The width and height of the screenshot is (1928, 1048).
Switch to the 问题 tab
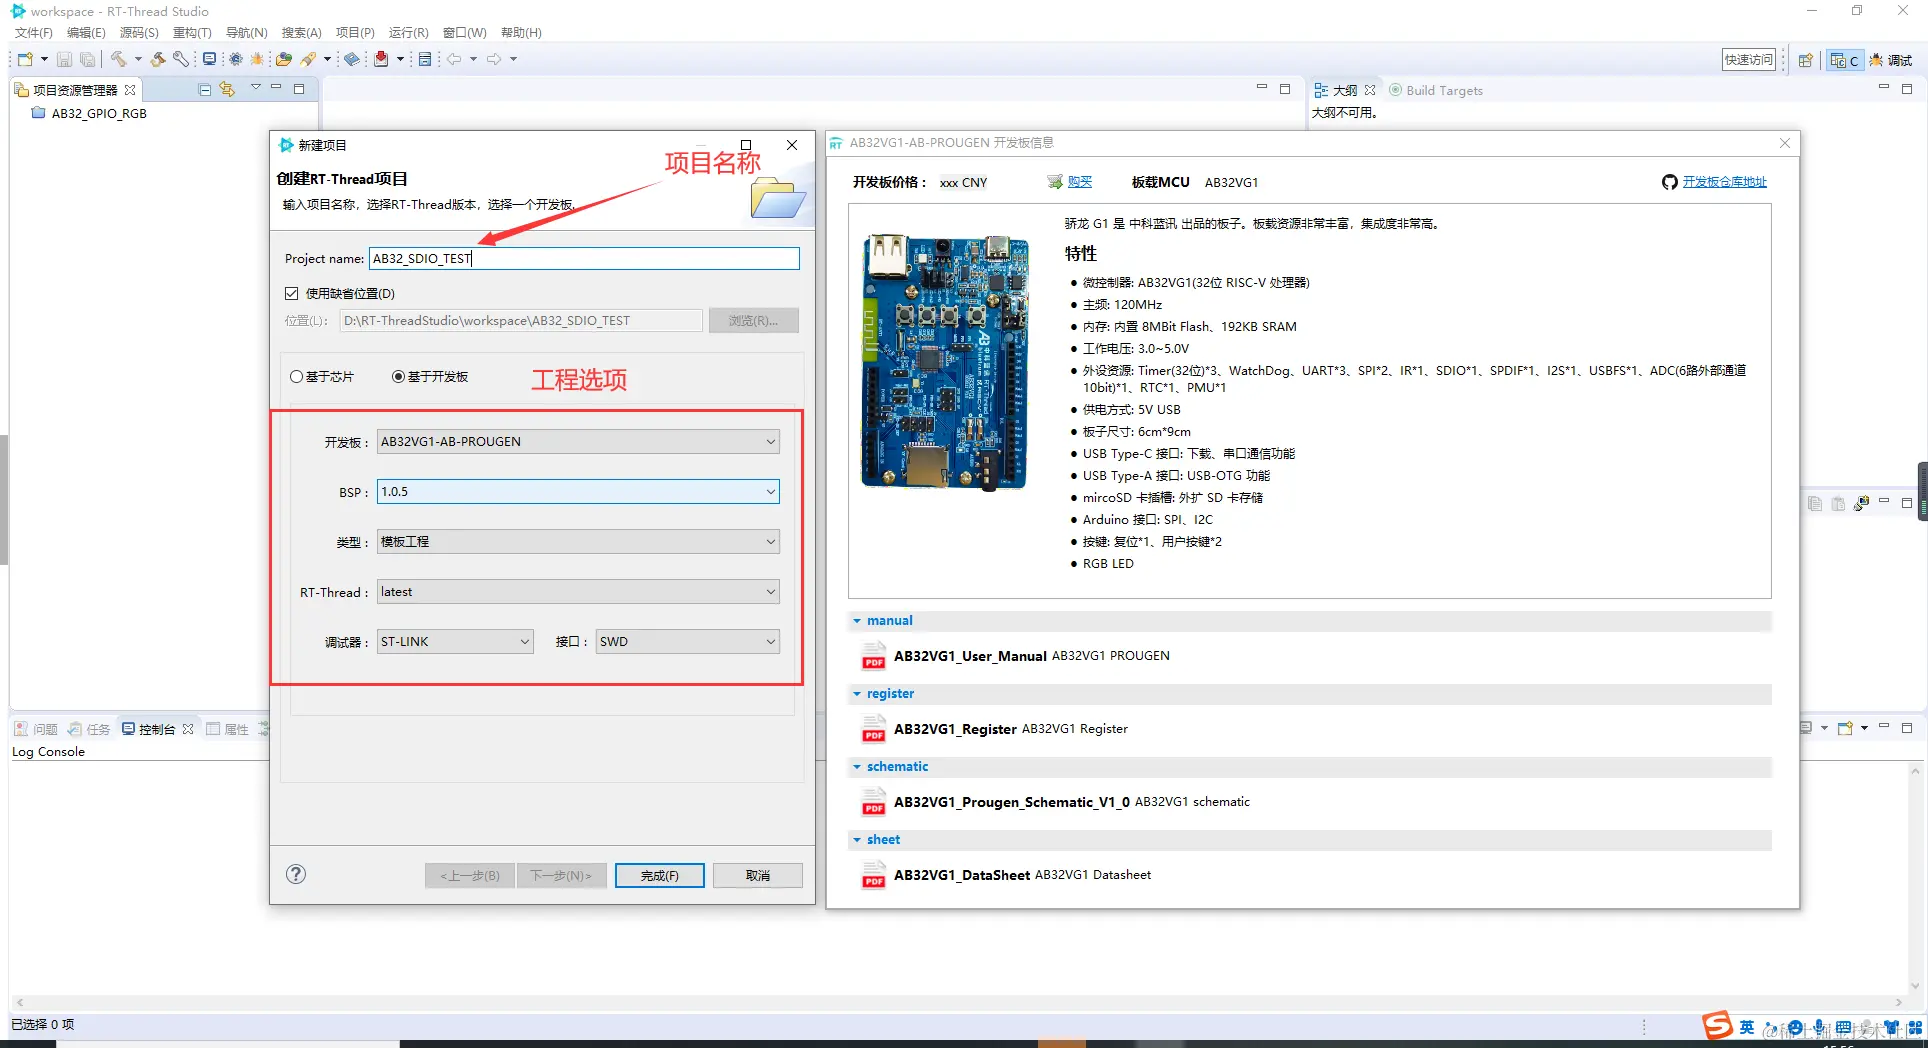point(36,729)
